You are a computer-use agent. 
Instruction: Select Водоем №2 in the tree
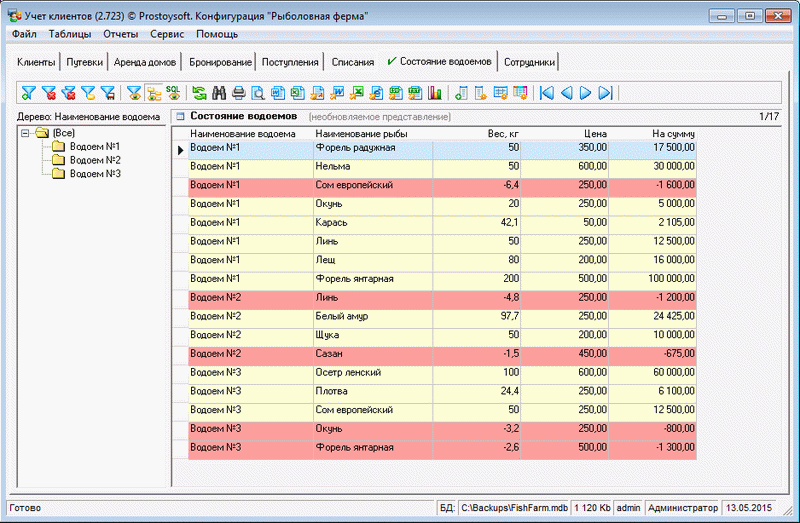coord(95,160)
